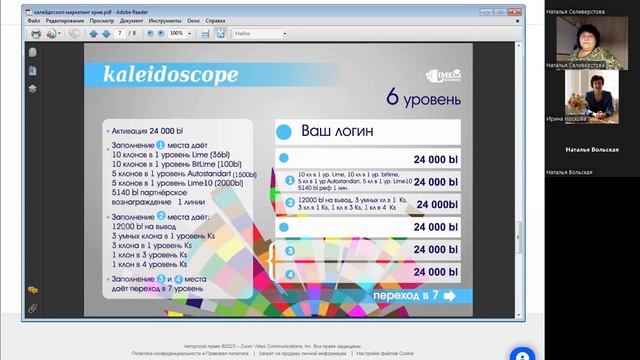The width and height of the screenshot is (640, 360).
Task: Open Настройки файлов Cookie link
Action: click(385, 353)
